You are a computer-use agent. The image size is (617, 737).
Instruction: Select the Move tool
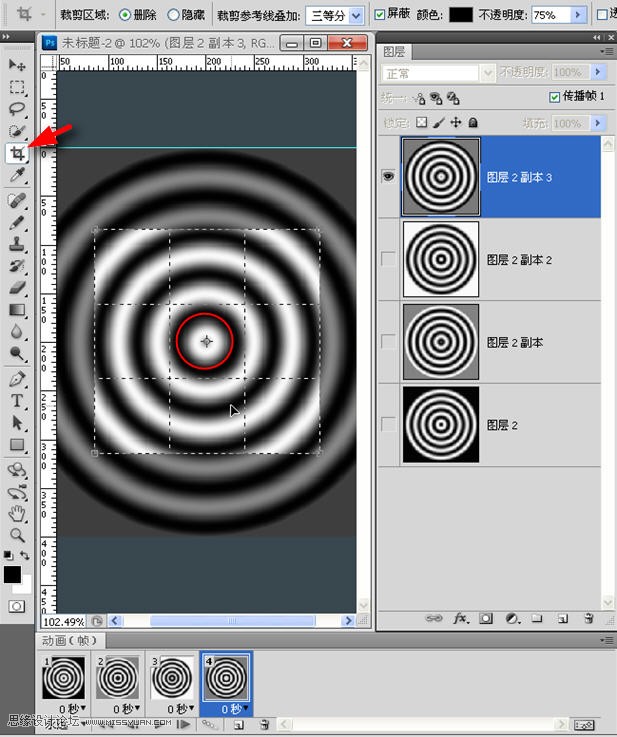pyautogui.click(x=17, y=65)
